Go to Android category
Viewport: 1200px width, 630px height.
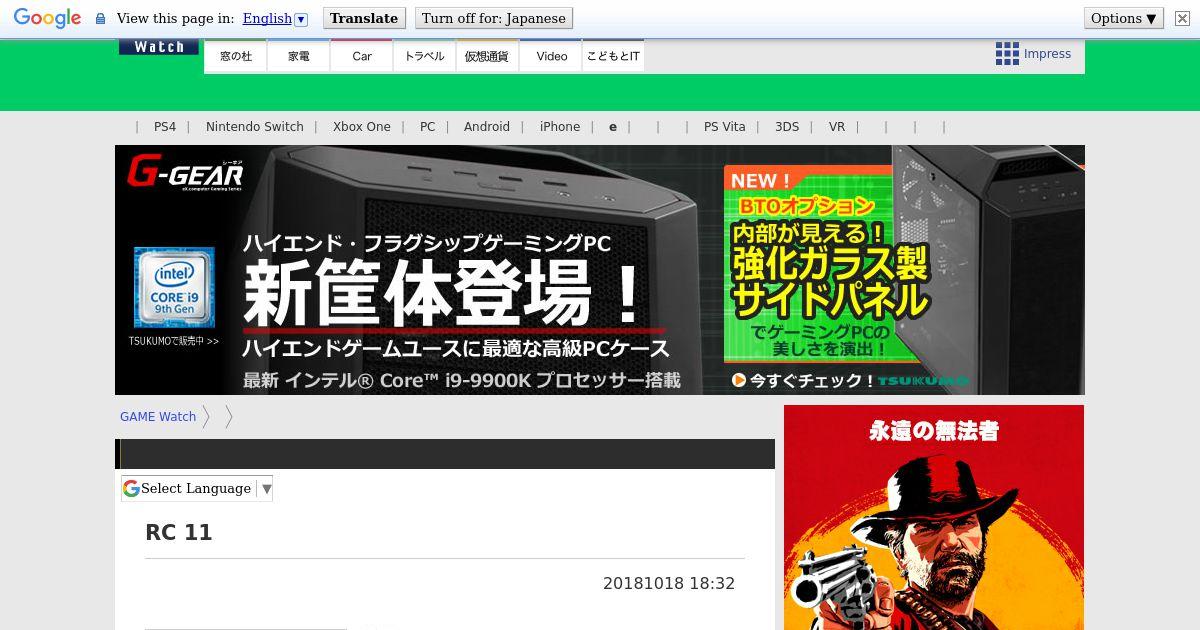point(487,127)
